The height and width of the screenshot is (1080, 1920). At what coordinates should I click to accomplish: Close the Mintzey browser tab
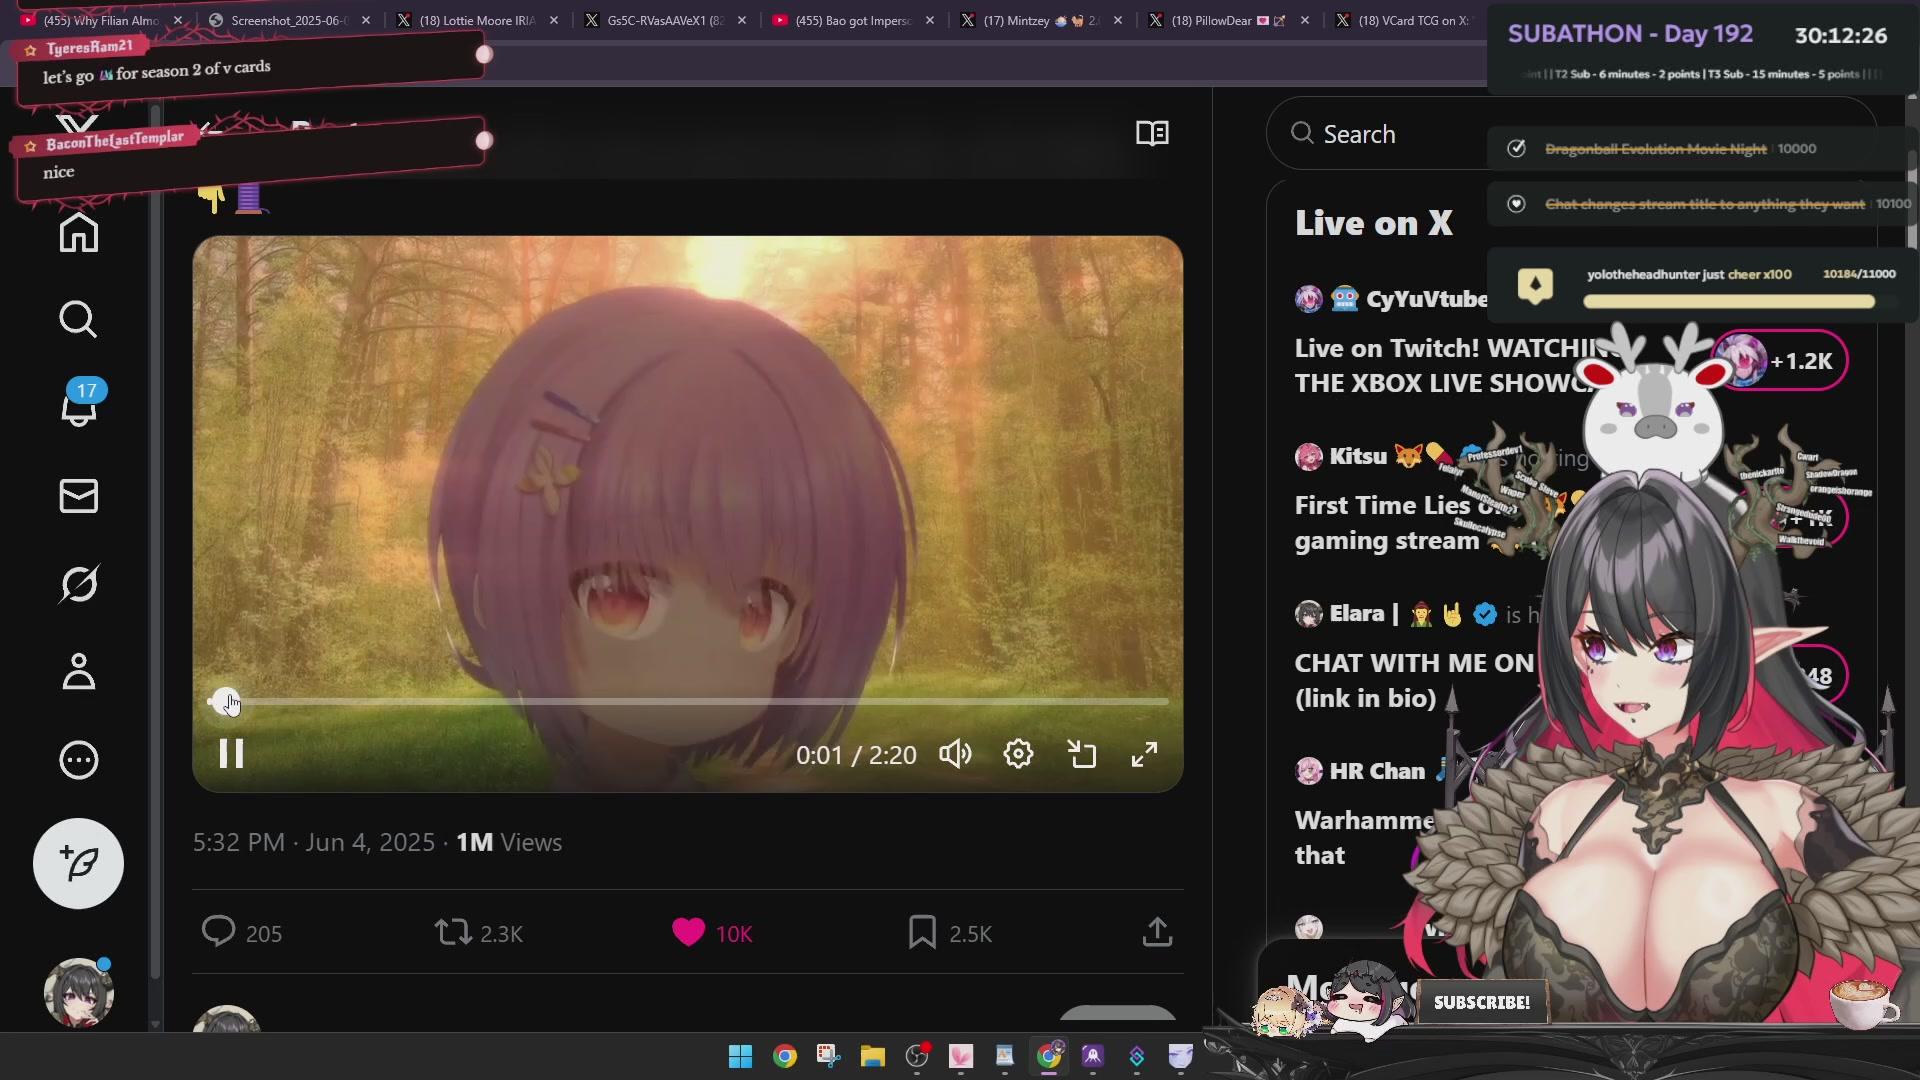(x=1118, y=20)
